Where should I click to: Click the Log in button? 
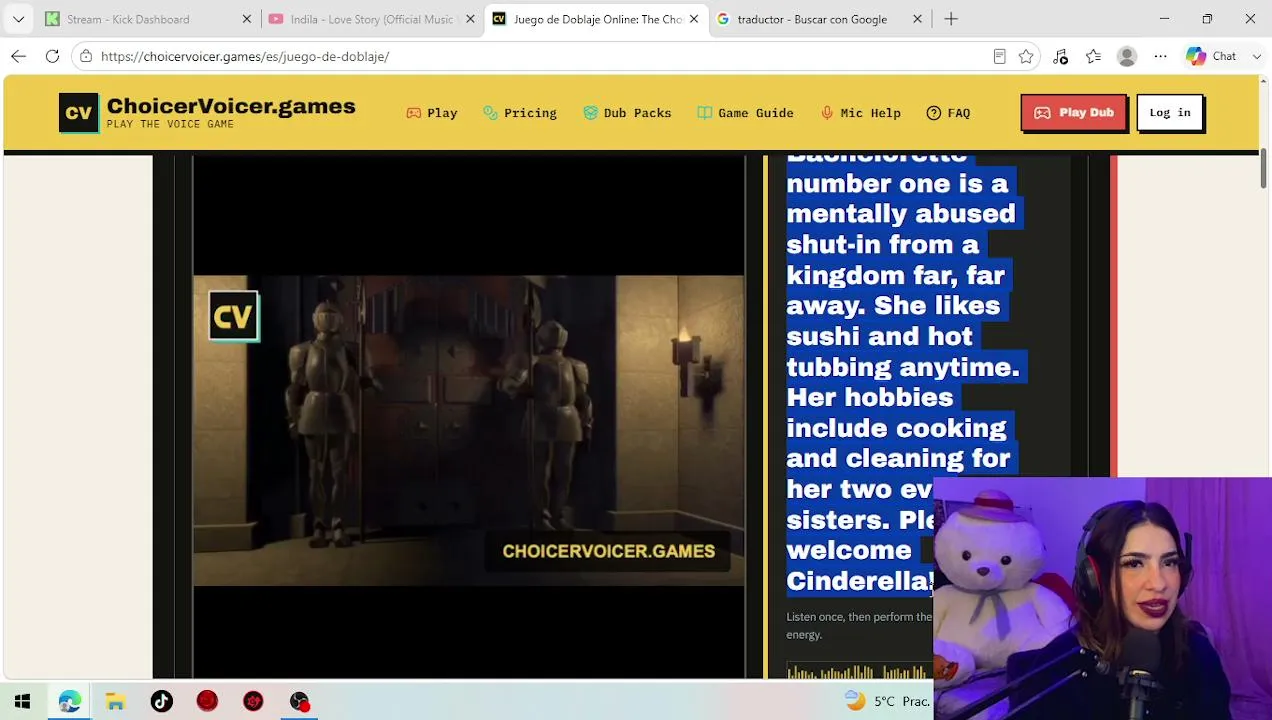[1169, 113]
